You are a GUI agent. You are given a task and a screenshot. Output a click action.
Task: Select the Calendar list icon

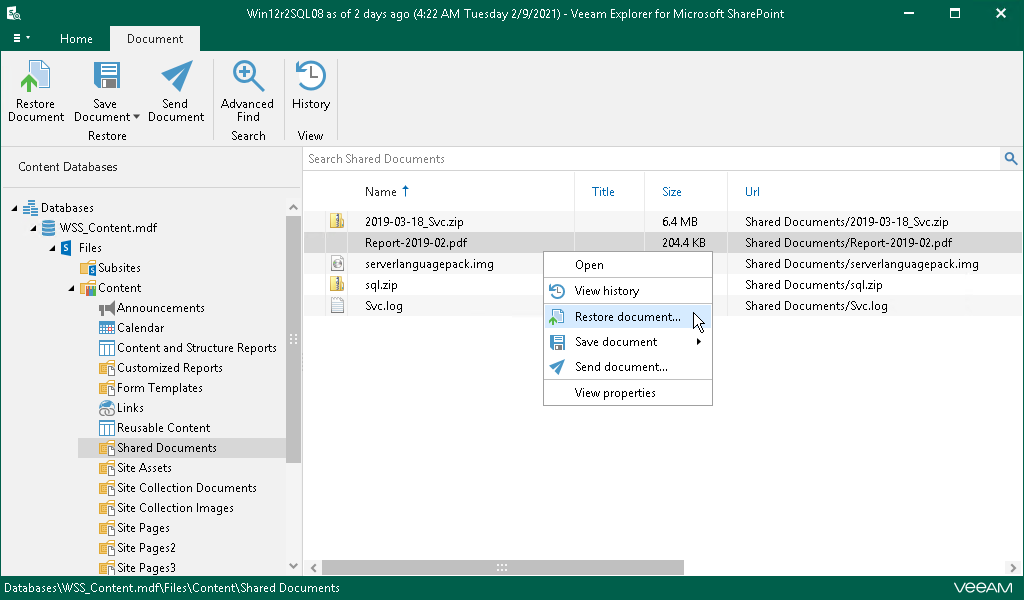click(x=107, y=328)
